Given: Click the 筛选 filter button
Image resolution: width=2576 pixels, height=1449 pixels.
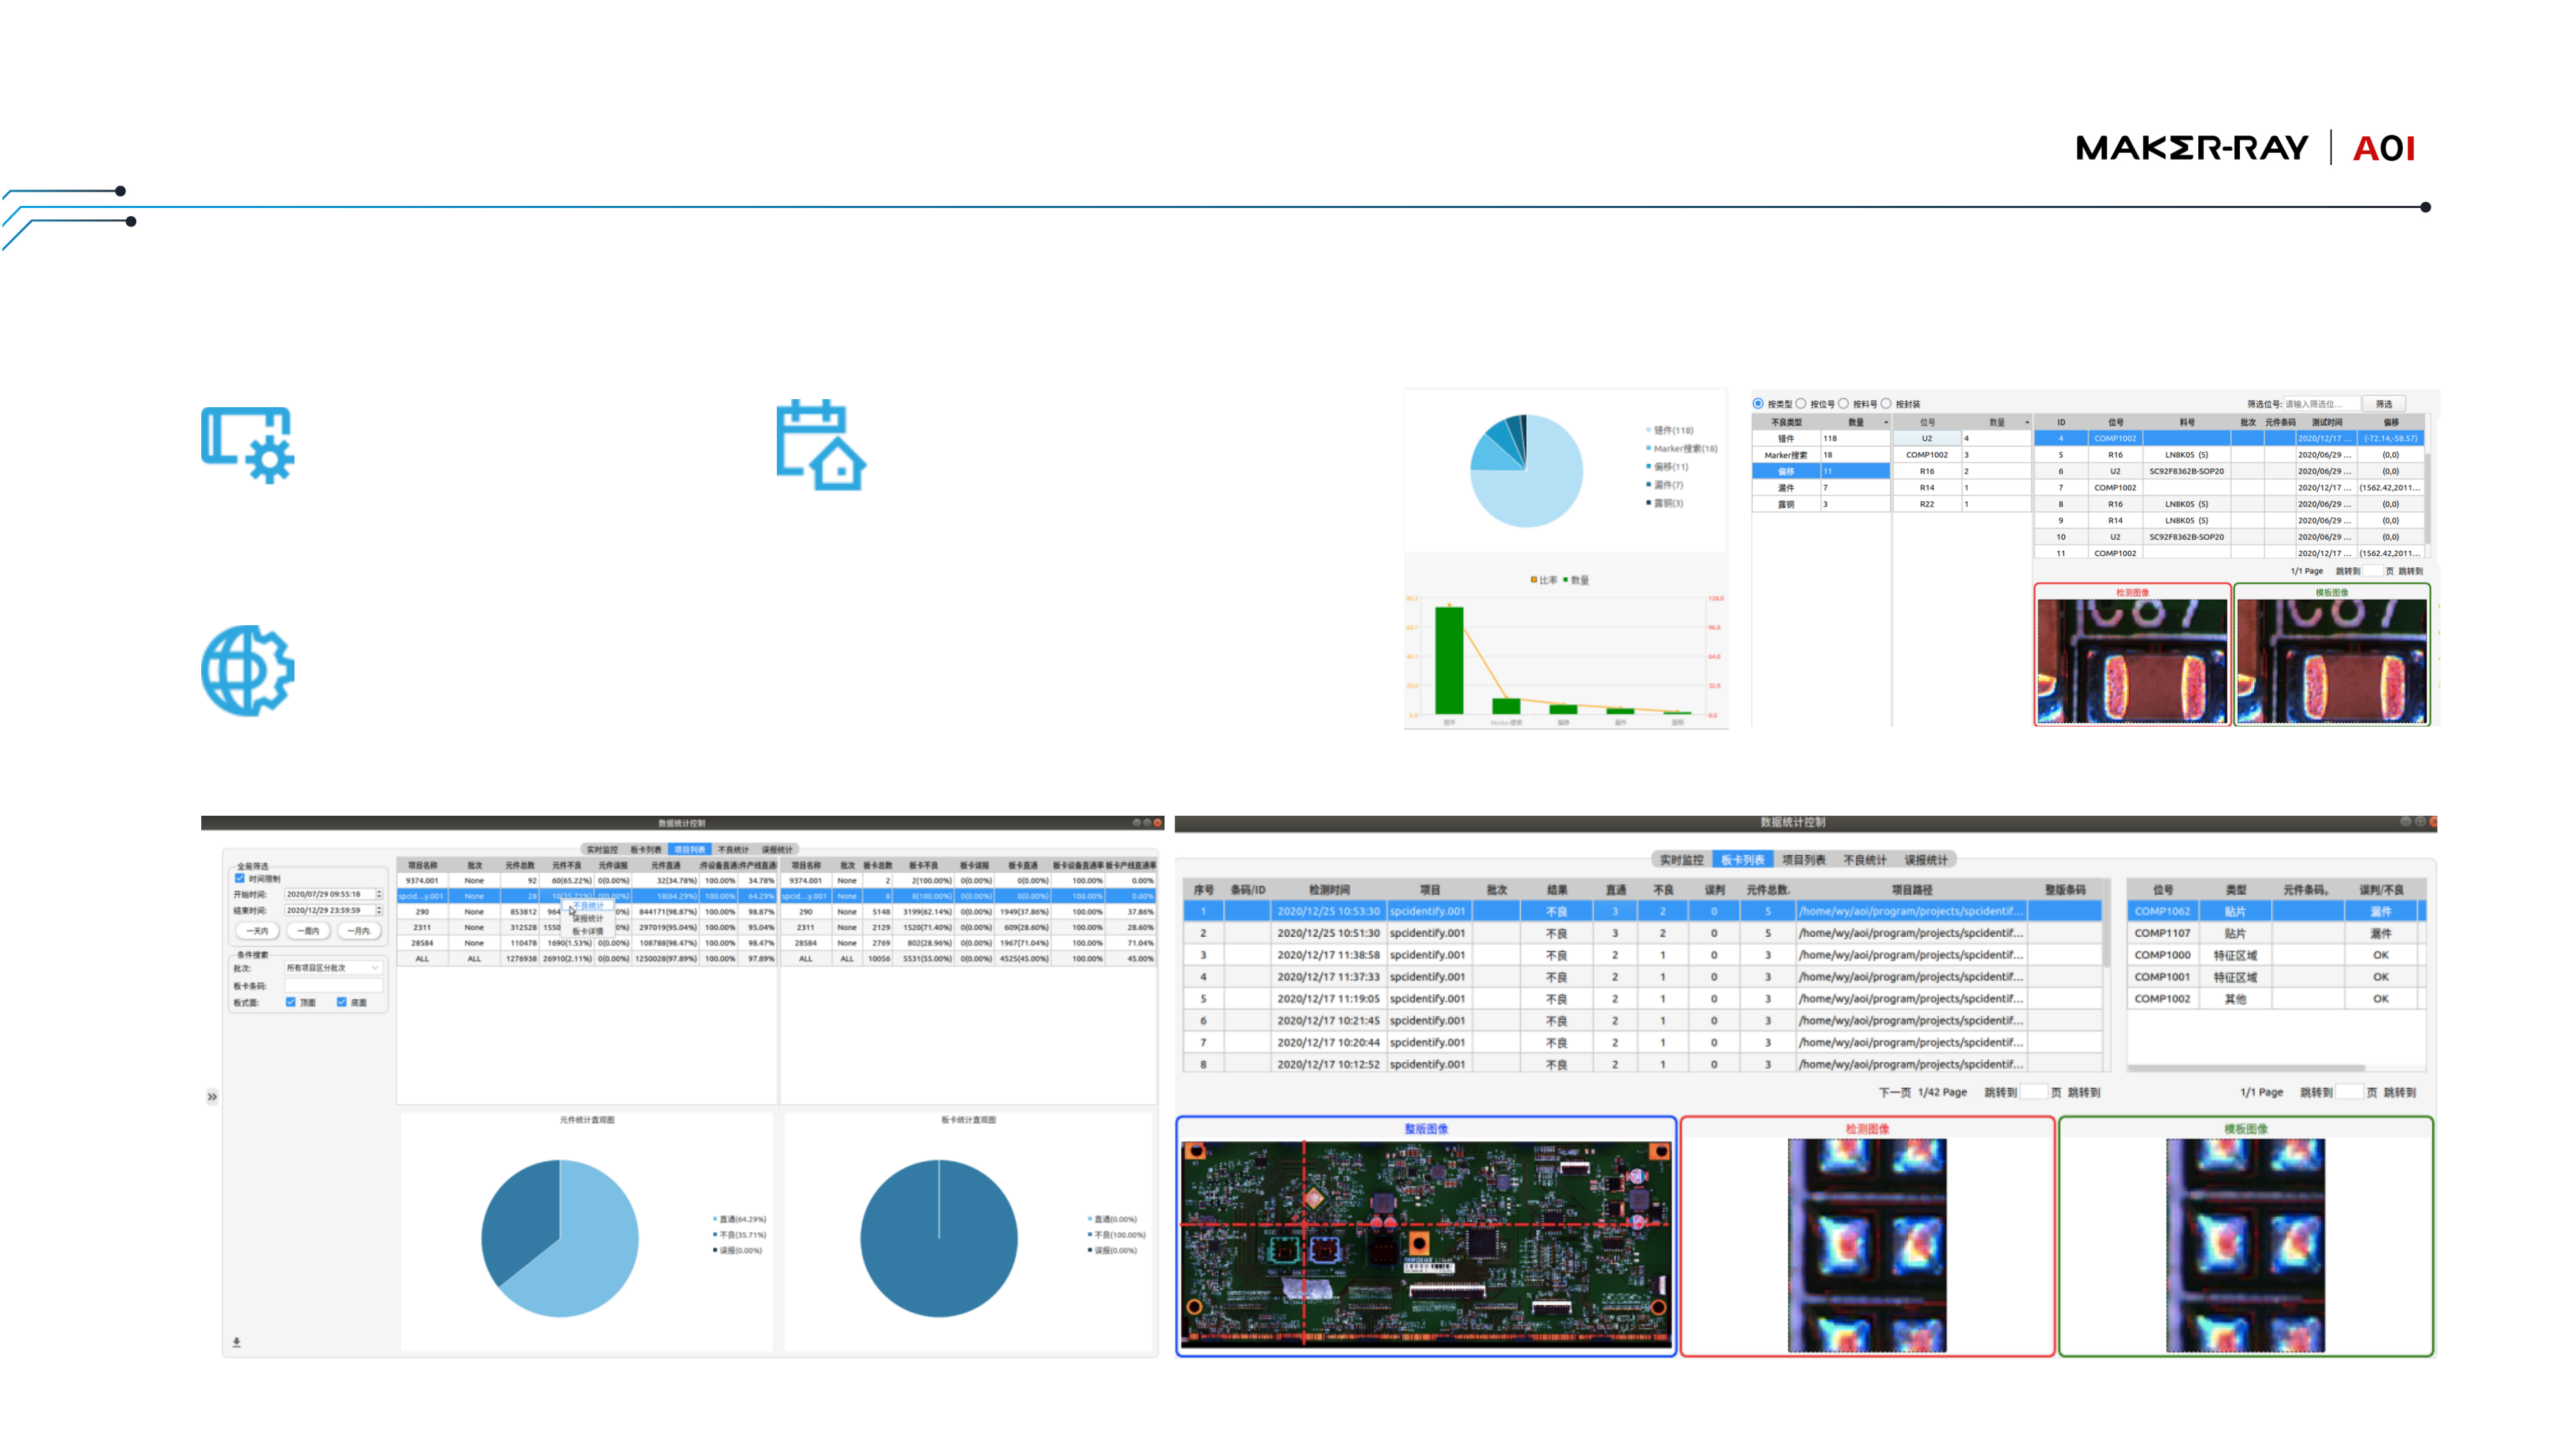Looking at the screenshot, I should pos(2384,404).
